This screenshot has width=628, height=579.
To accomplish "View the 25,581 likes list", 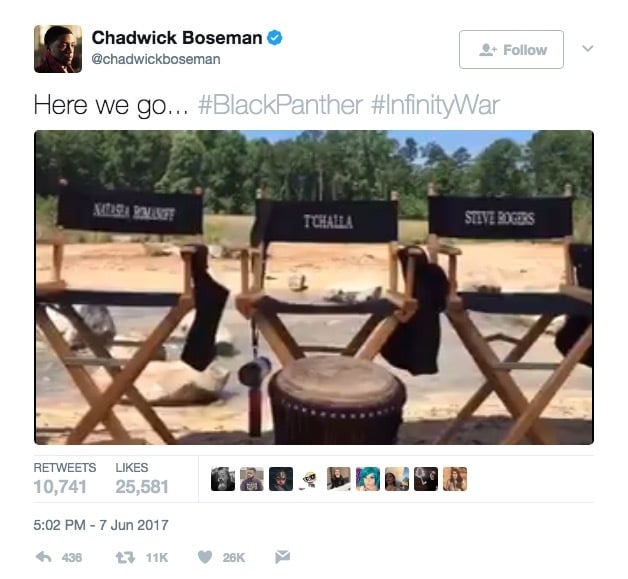I will coord(142,478).
